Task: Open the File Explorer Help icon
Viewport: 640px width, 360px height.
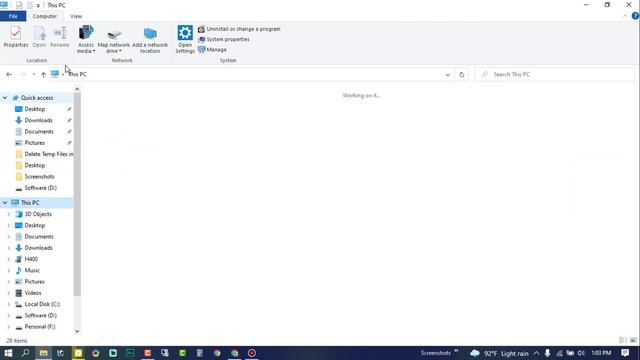Action: (x=635, y=16)
